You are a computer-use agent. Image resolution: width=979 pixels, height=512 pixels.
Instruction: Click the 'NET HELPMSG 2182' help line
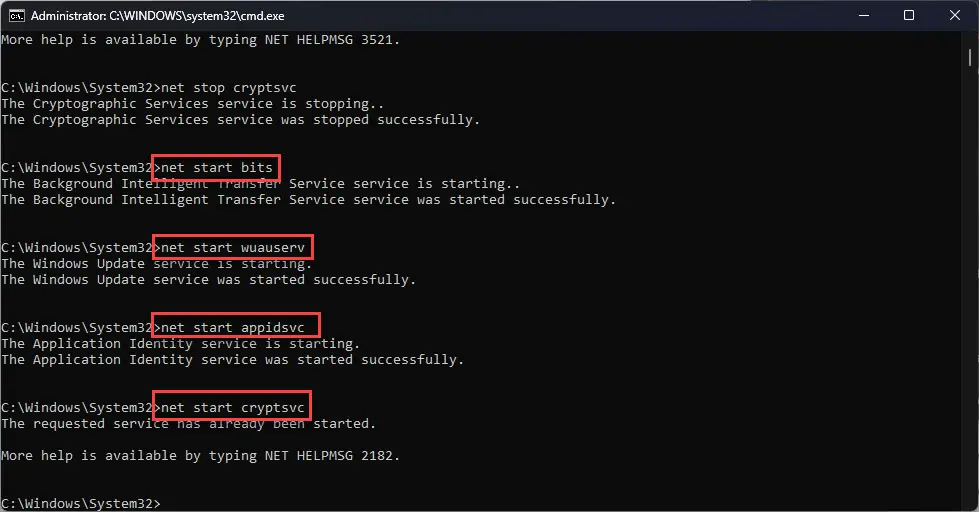[x=200, y=456]
